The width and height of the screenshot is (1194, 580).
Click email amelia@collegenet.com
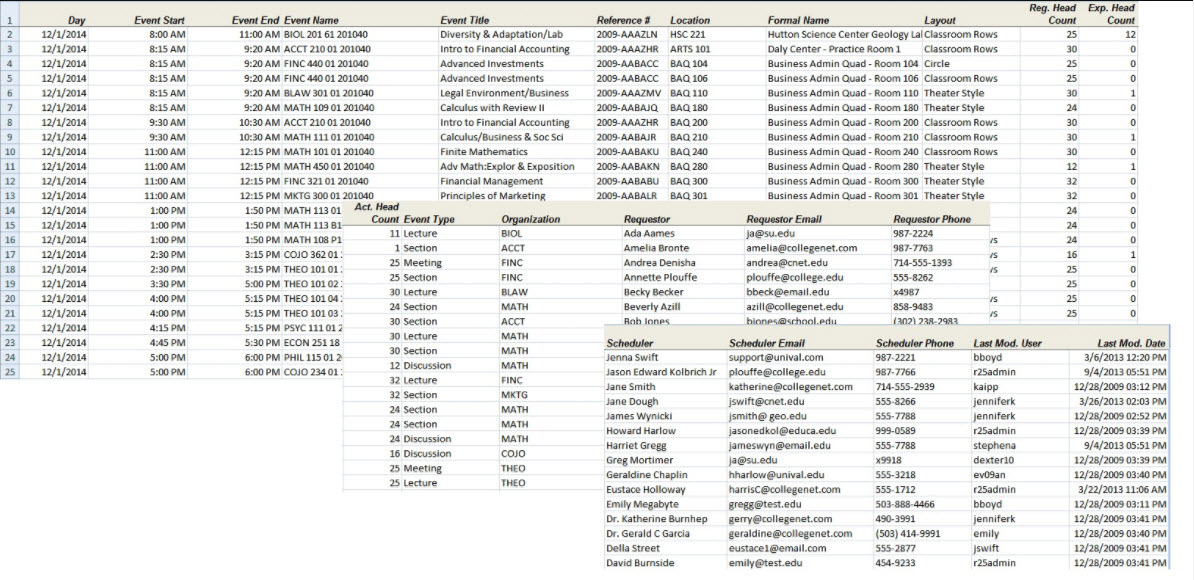(802, 248)
